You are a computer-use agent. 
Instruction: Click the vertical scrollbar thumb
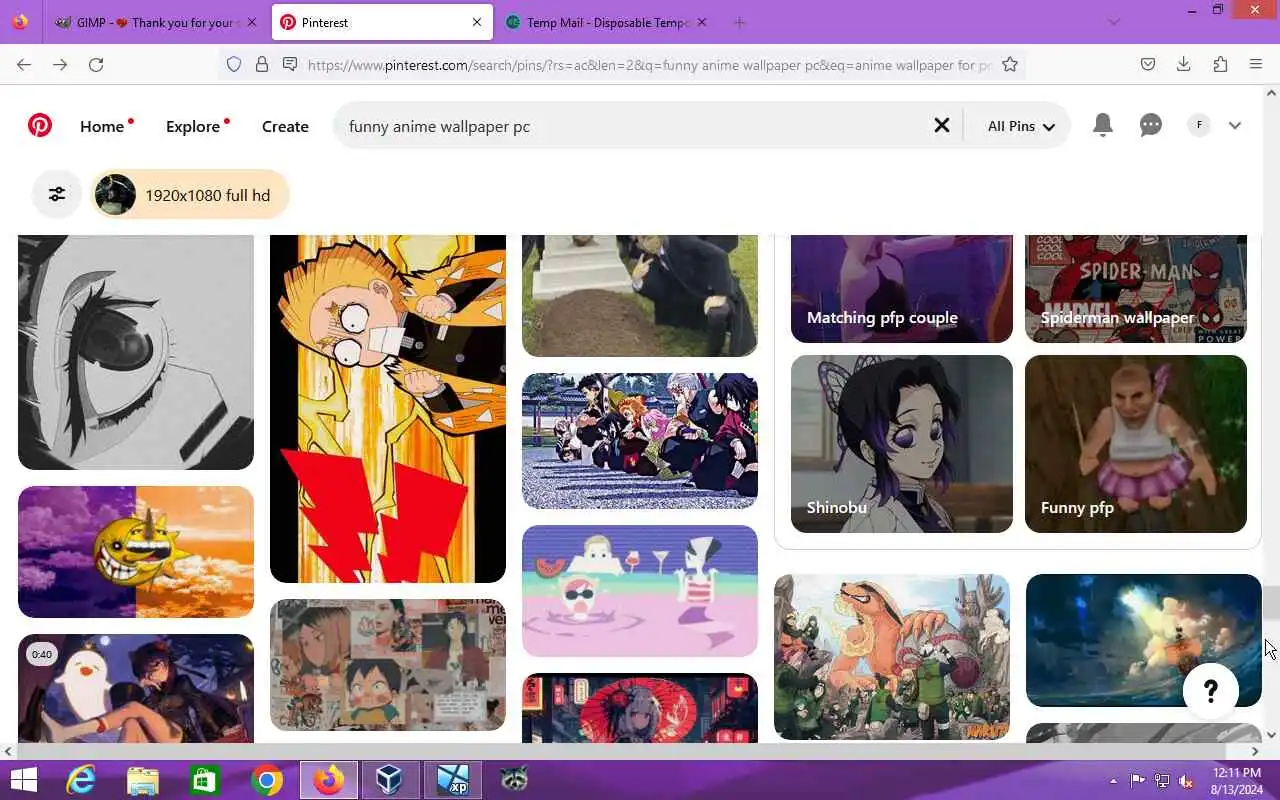1271,603
